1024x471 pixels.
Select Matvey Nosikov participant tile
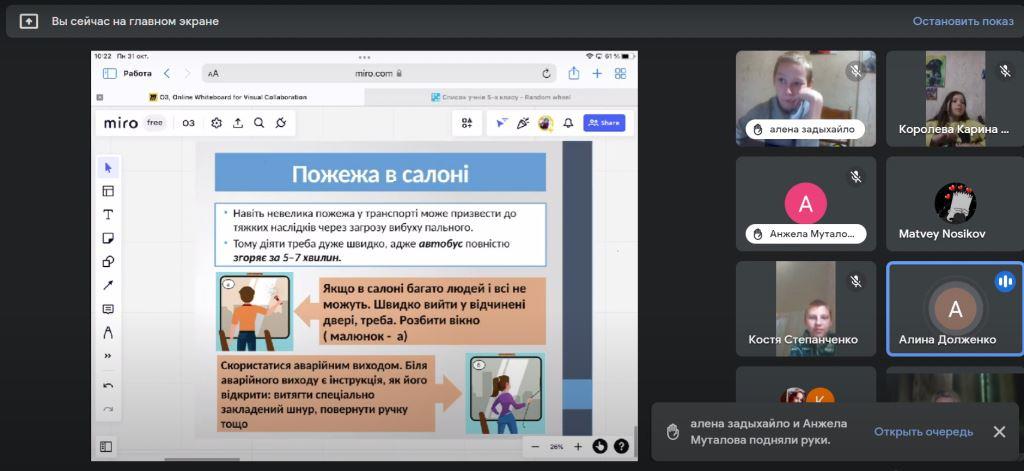point(955,204)
